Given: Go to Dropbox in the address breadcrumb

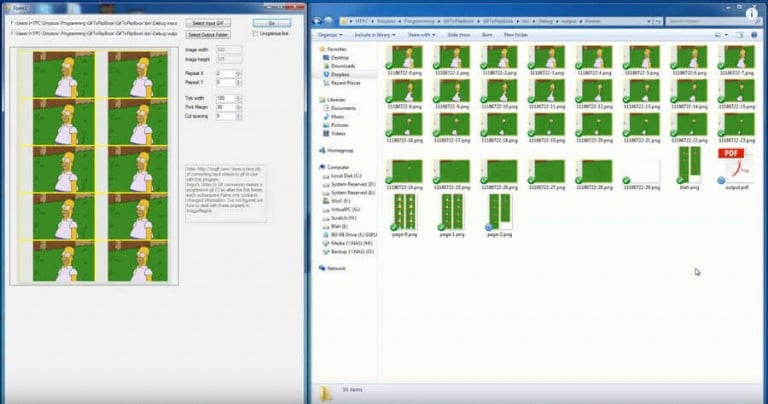Looking at the screenshot, I should click(386, 21).
